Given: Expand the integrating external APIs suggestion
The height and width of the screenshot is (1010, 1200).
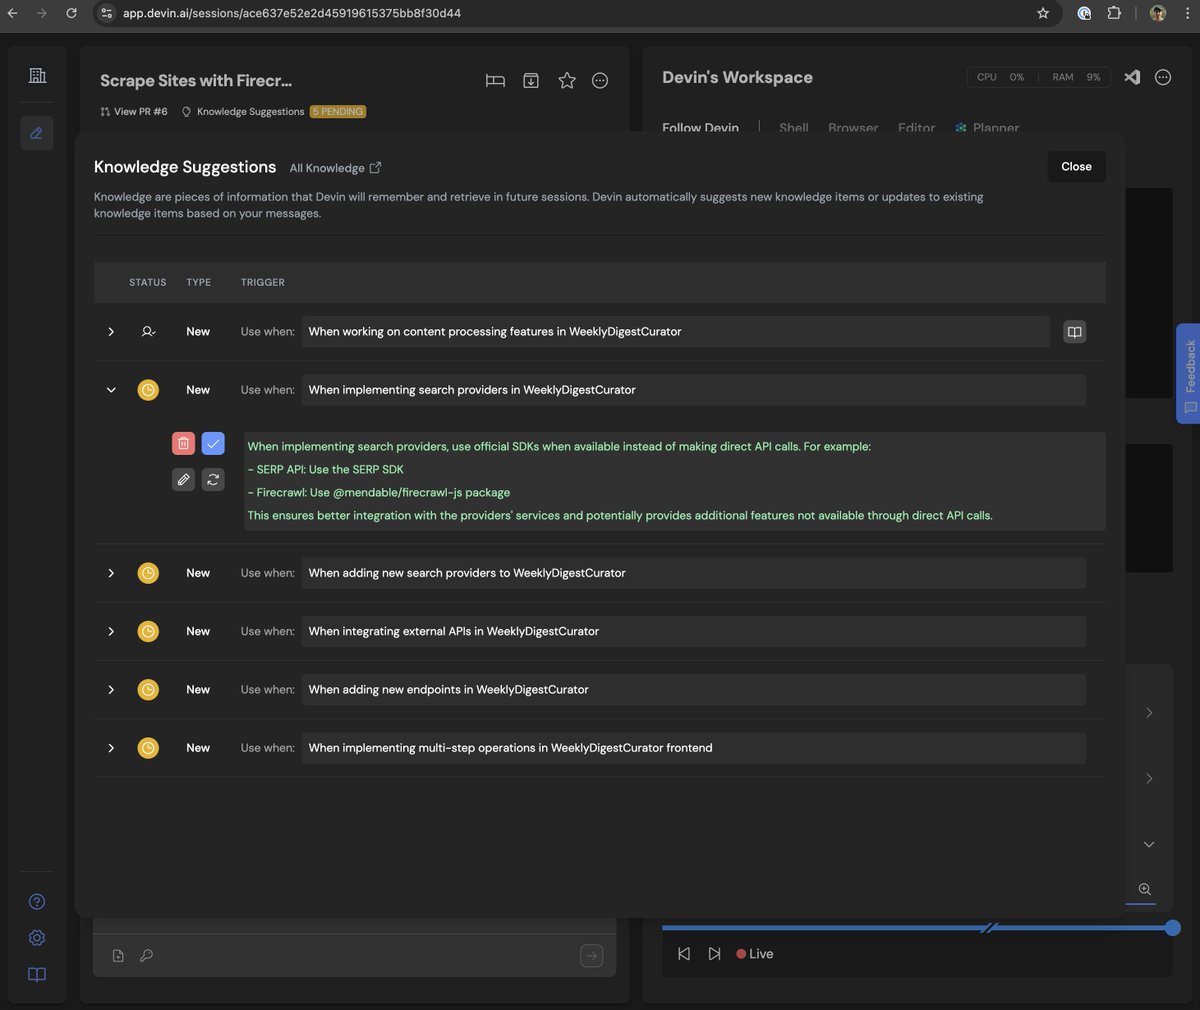Looking at the screenshot, I should click(x=111, y=631).
